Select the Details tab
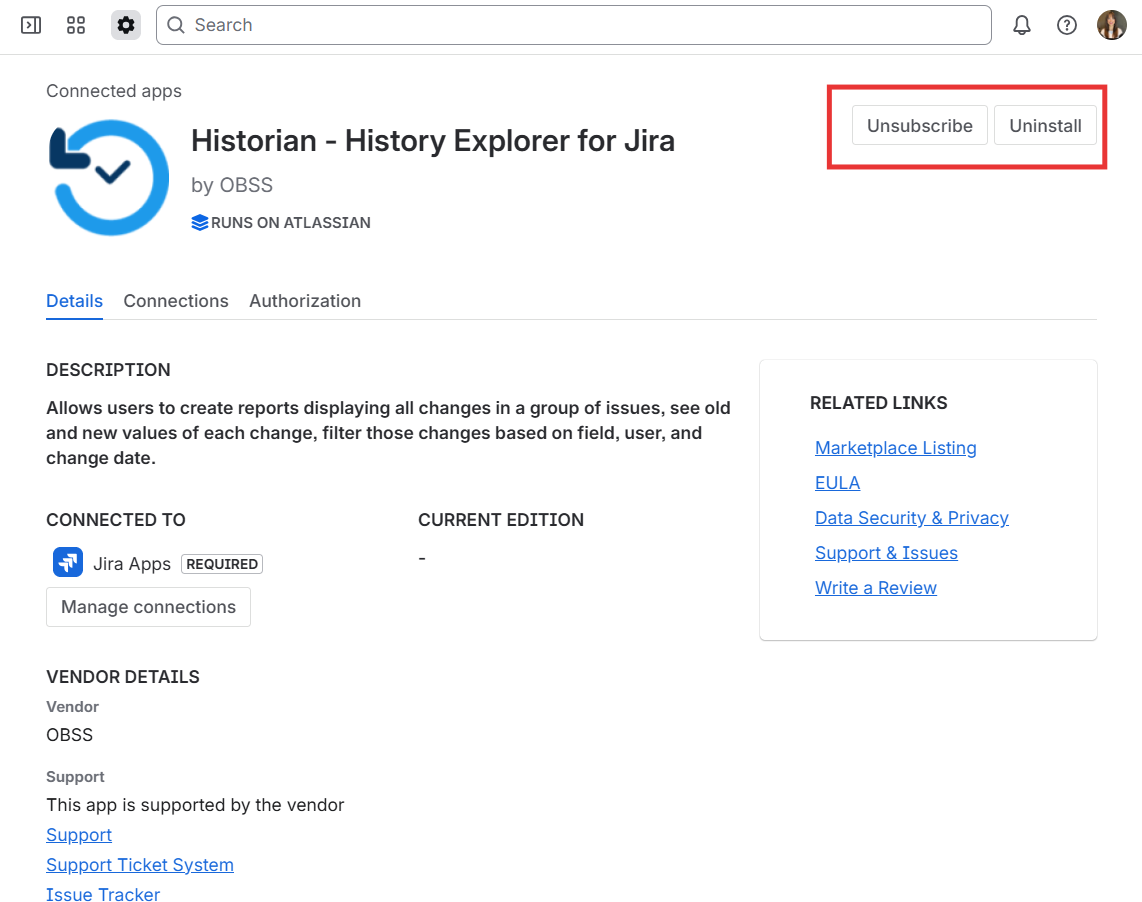The width and height of the screenshot is (1142, 902). [x=74, y=301]
